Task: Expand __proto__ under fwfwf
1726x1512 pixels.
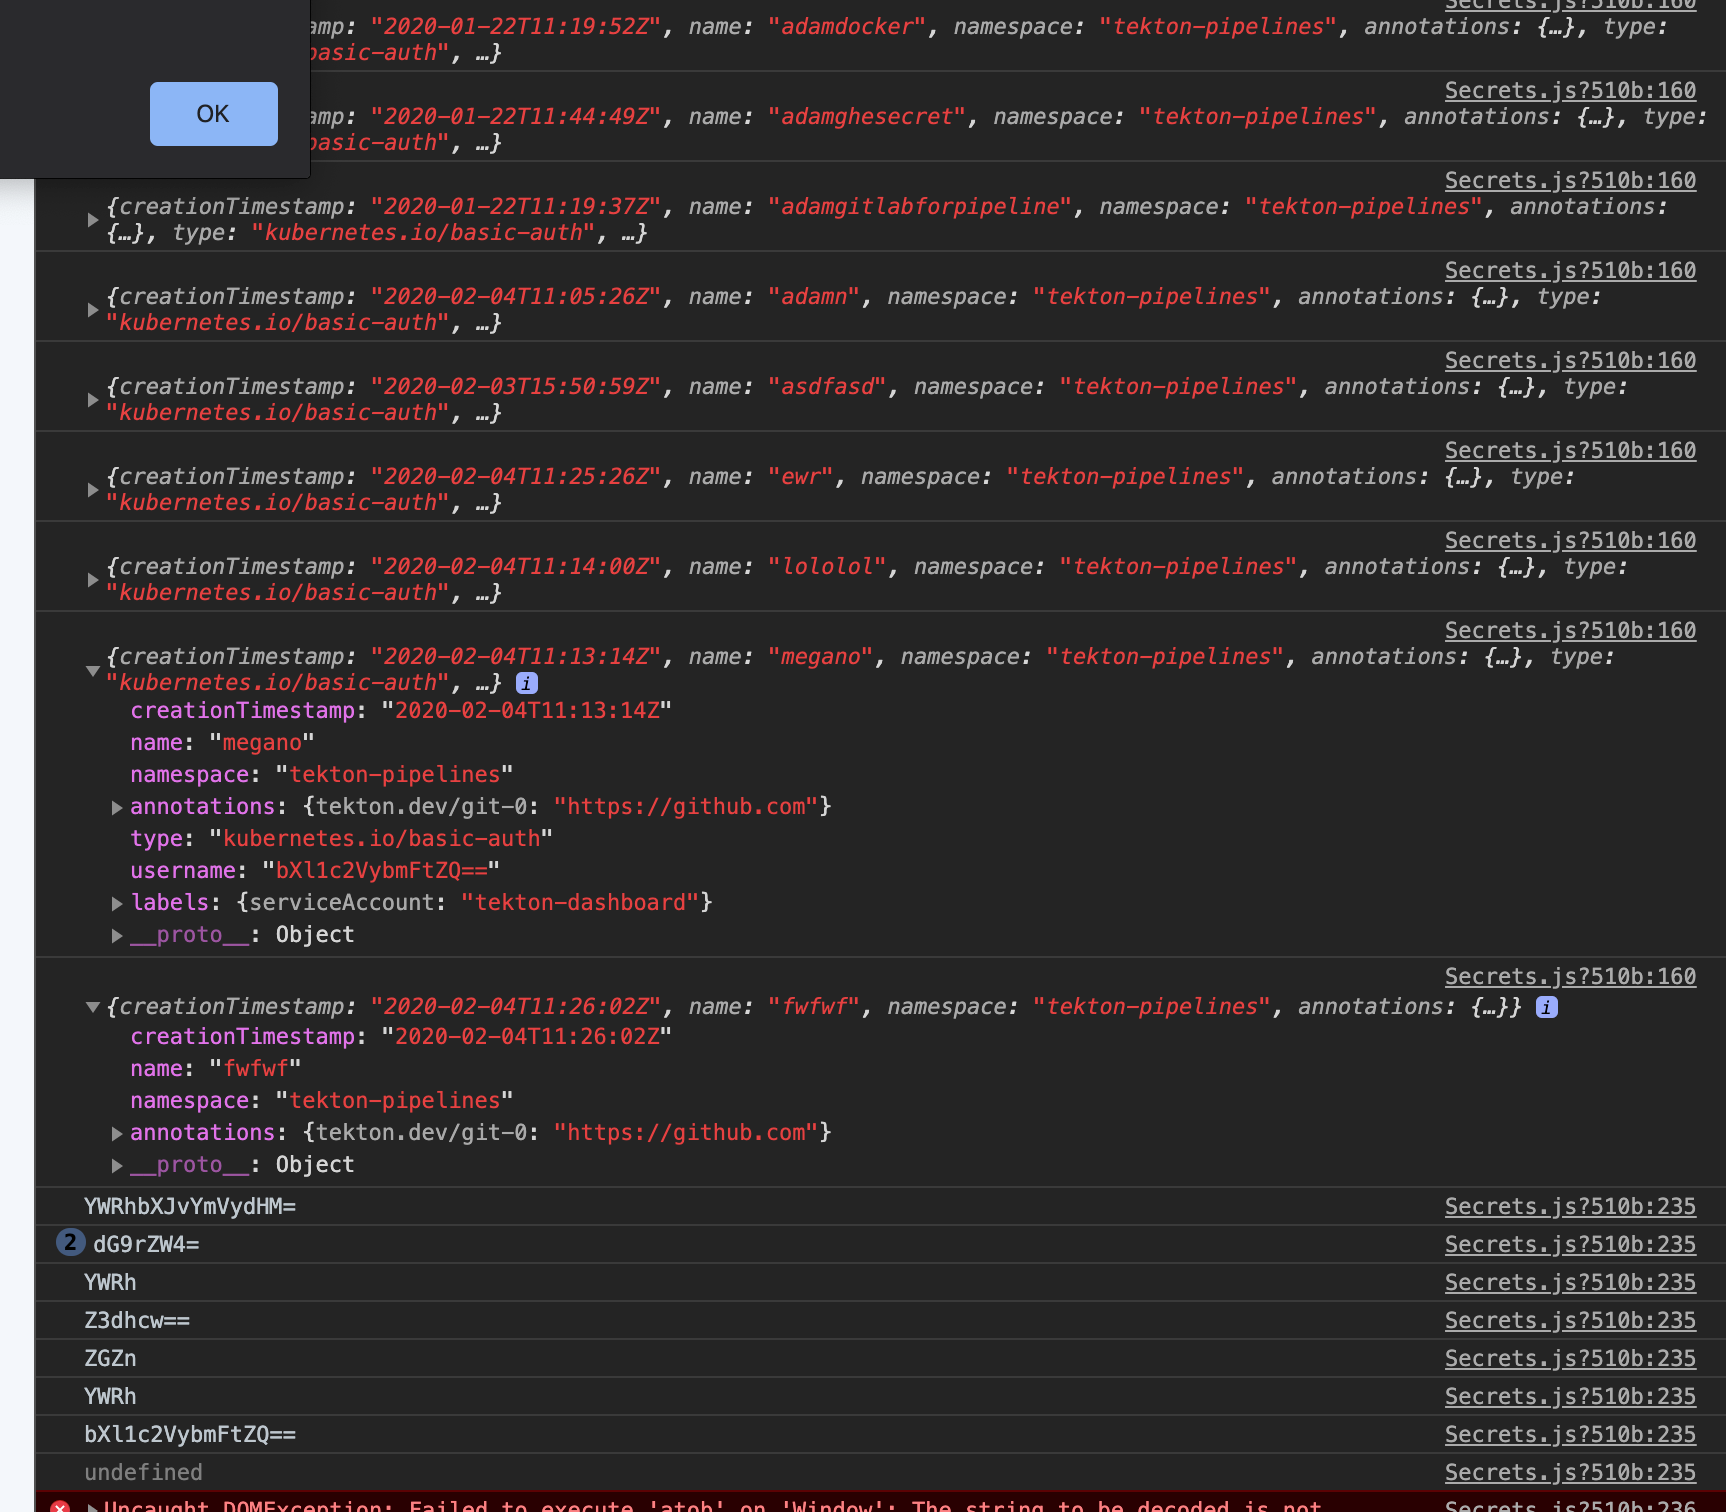Action: click(x=117, y=1164)
